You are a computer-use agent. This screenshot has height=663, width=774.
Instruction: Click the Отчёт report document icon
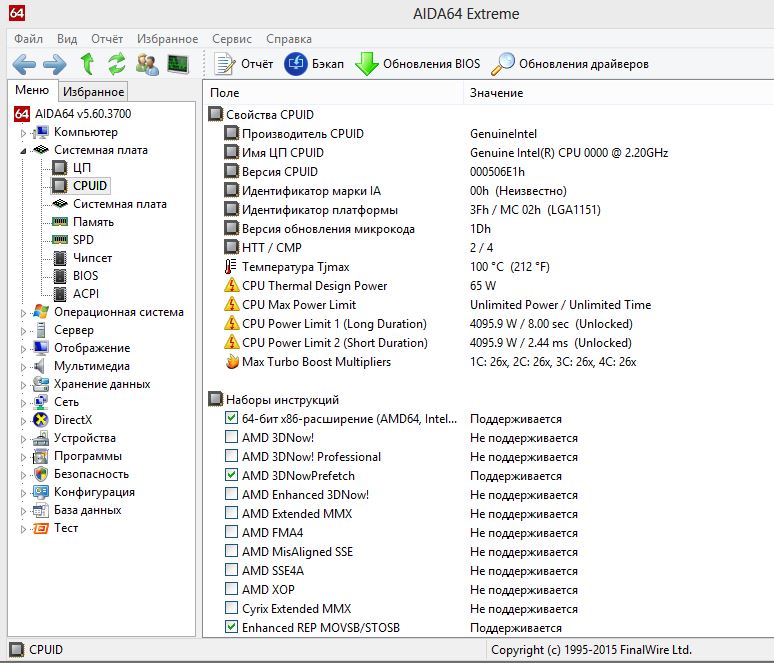click(x=225, y=64)
